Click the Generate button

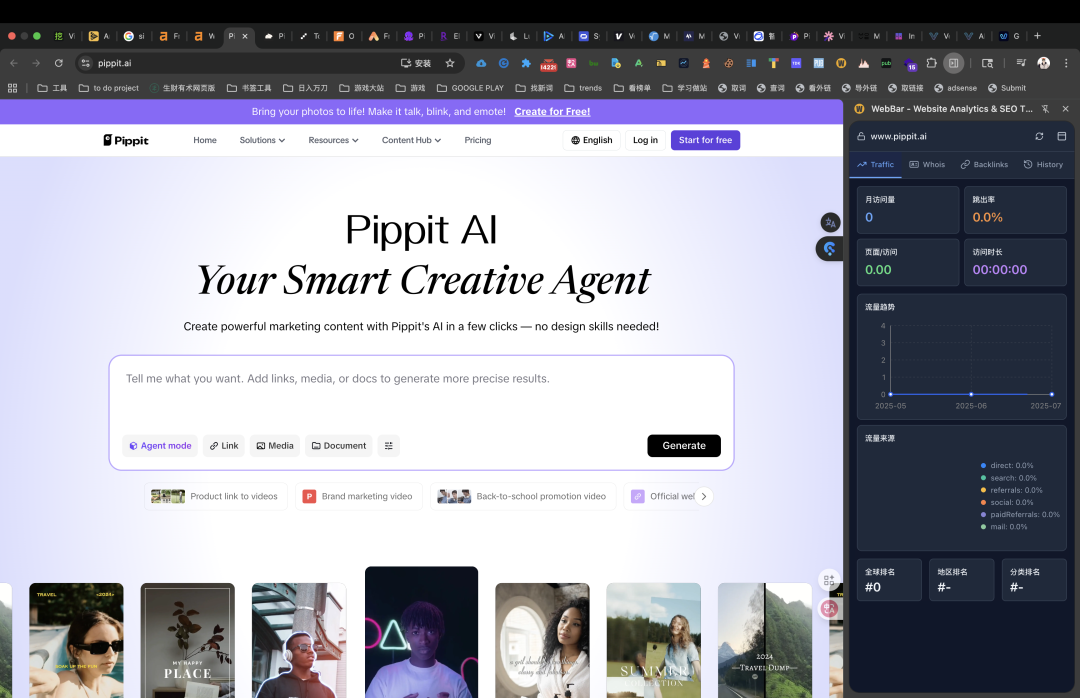684,446
